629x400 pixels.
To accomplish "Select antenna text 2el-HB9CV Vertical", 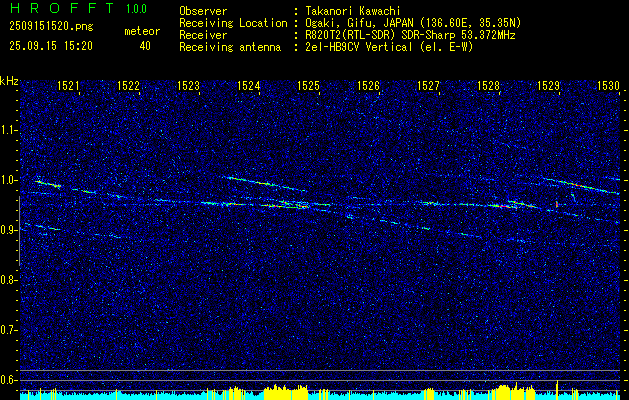I will pyautogui.click(x=359, y=47).
